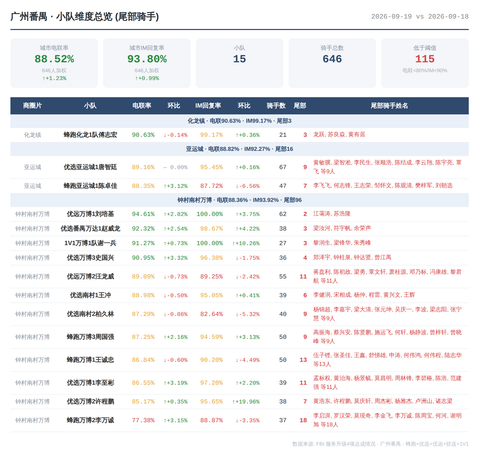The image size is (500, 459).
Task: Click the call rate cell 89.09%
Action: 143,277
